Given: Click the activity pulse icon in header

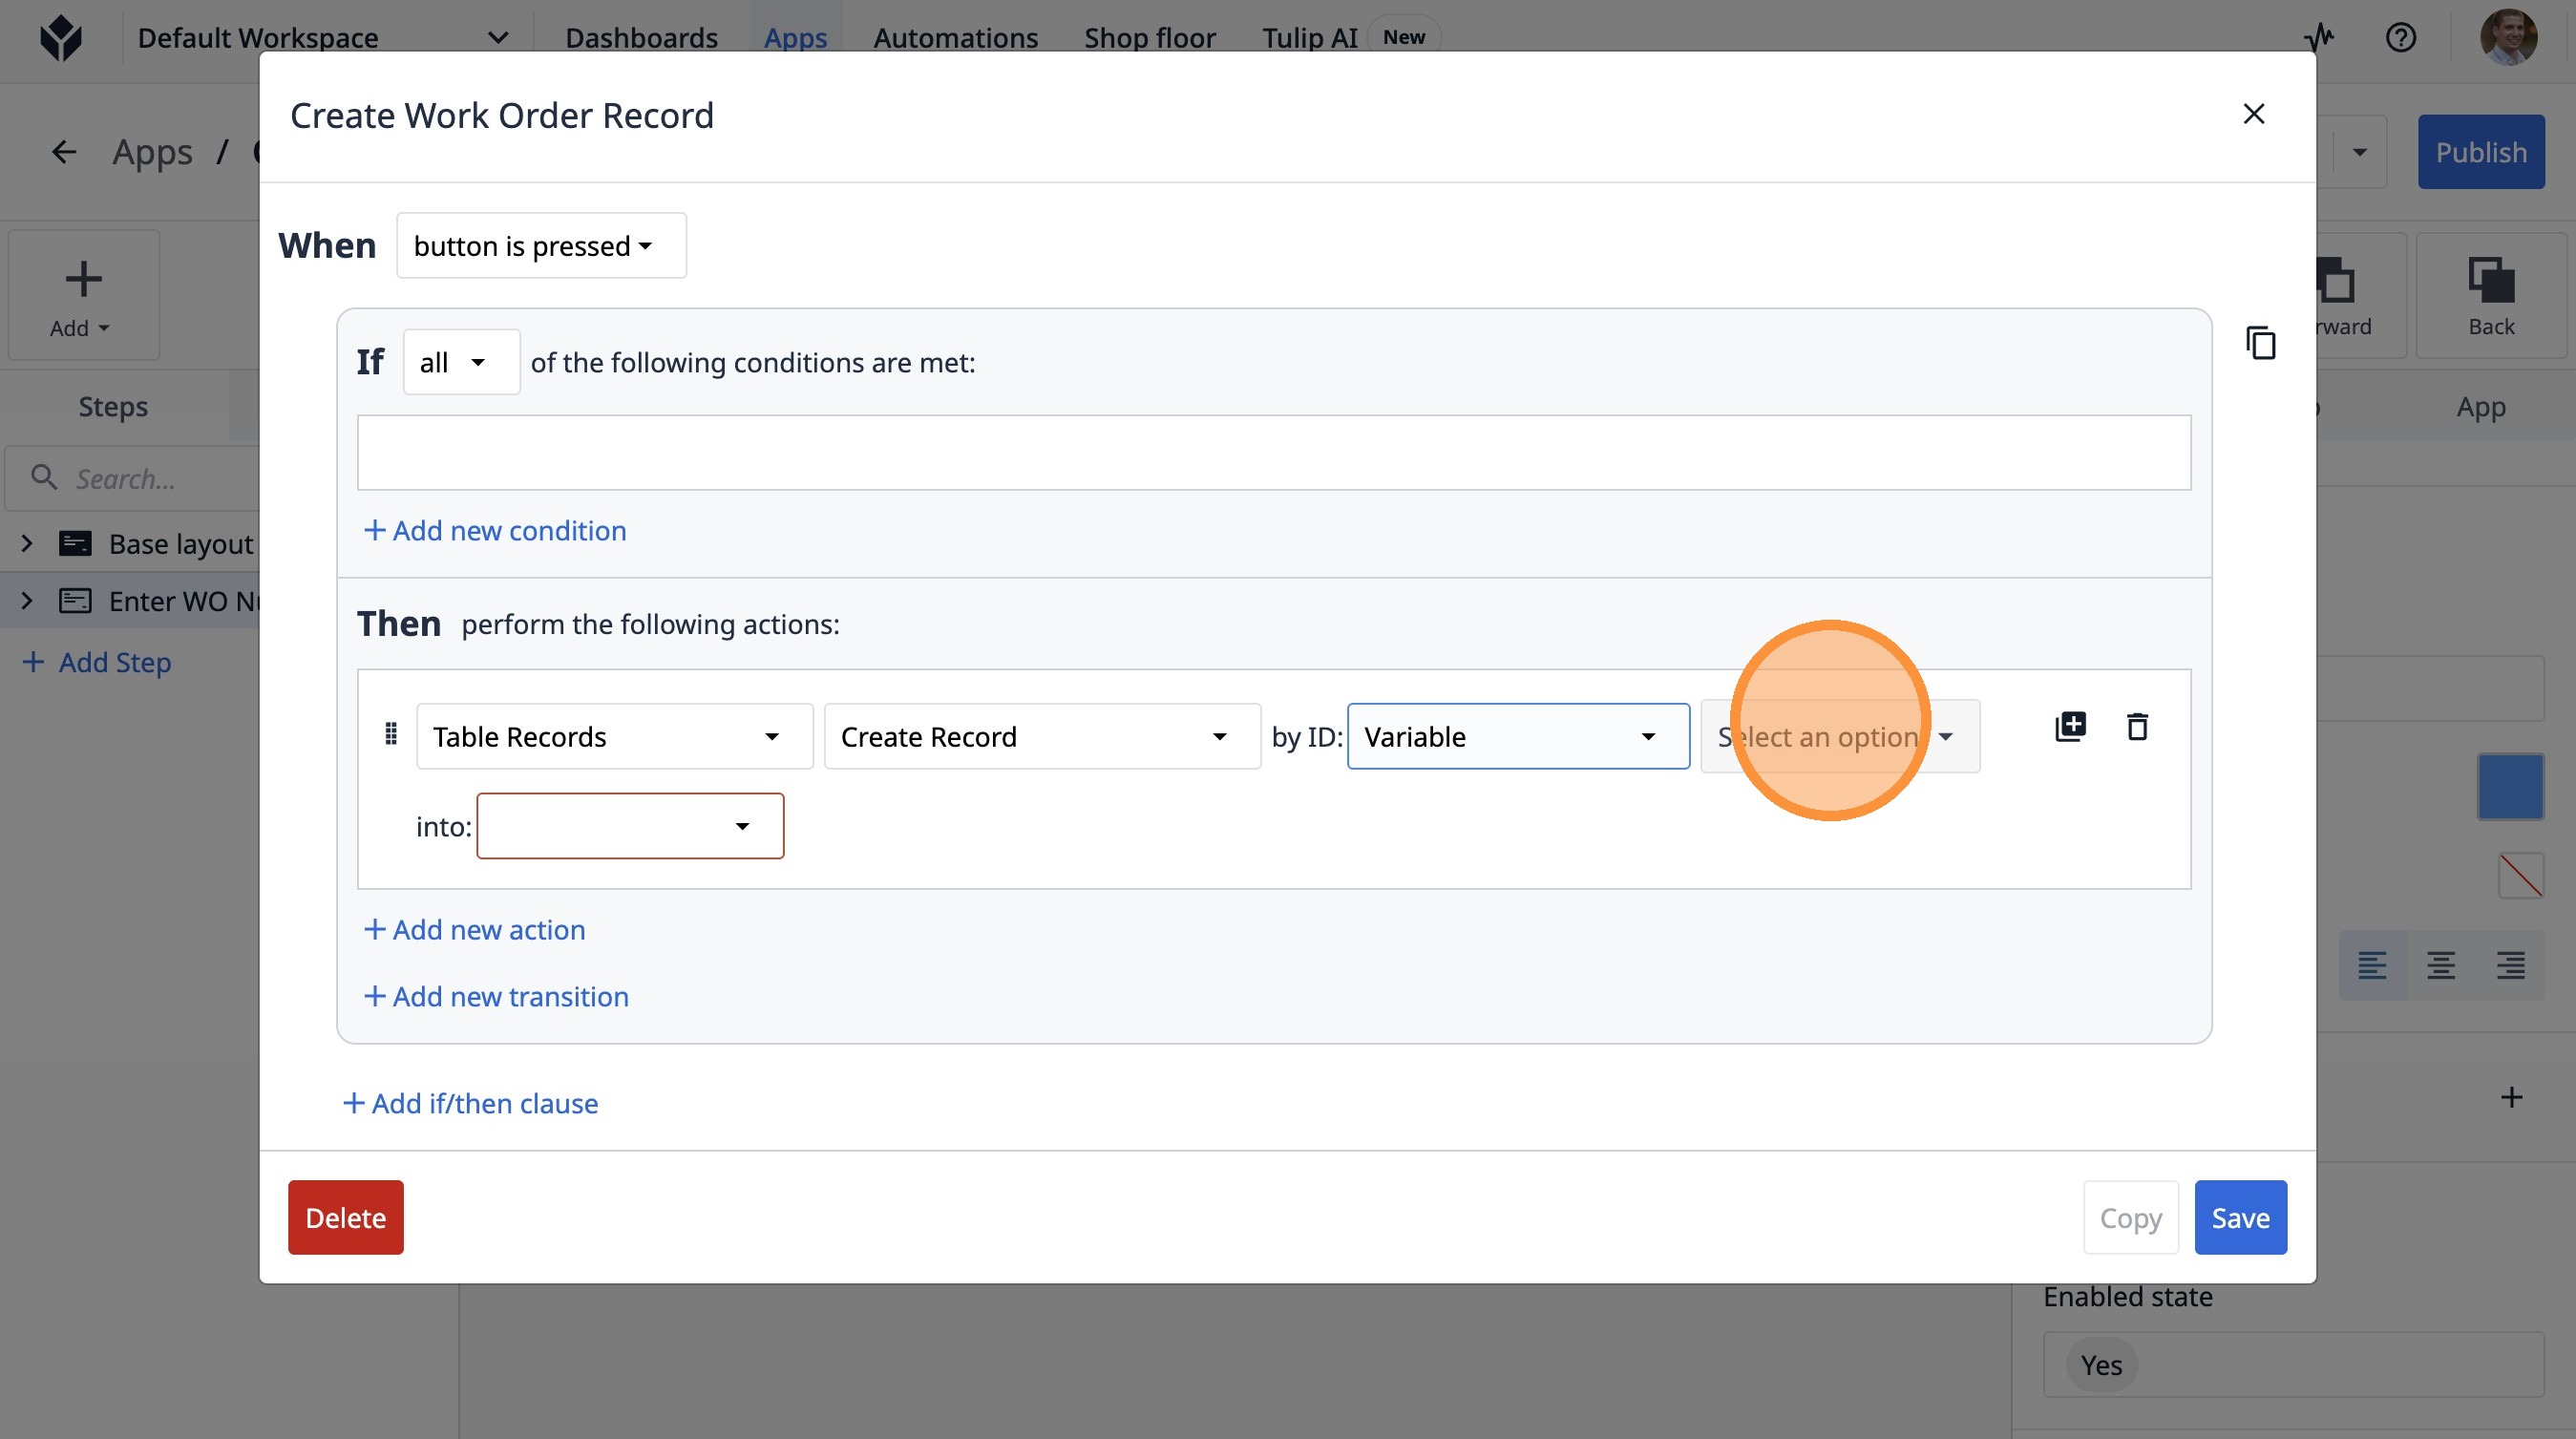Looking at the screenshot, I should tap(2319, 38).
